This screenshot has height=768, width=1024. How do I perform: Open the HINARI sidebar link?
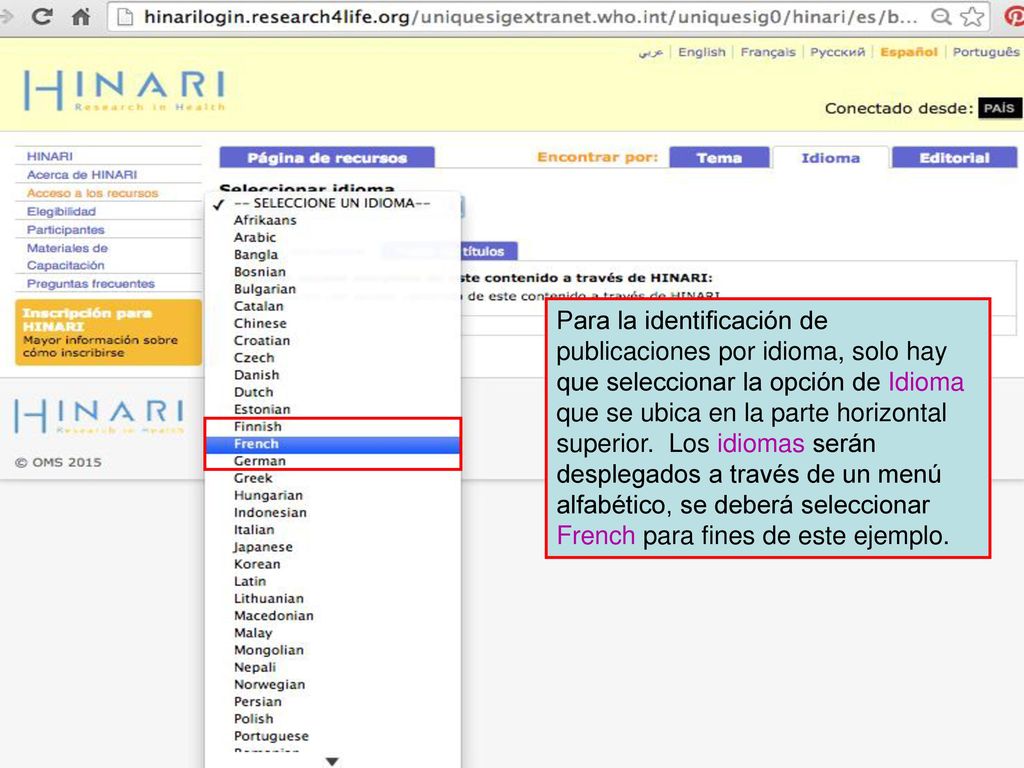(50, 156)
